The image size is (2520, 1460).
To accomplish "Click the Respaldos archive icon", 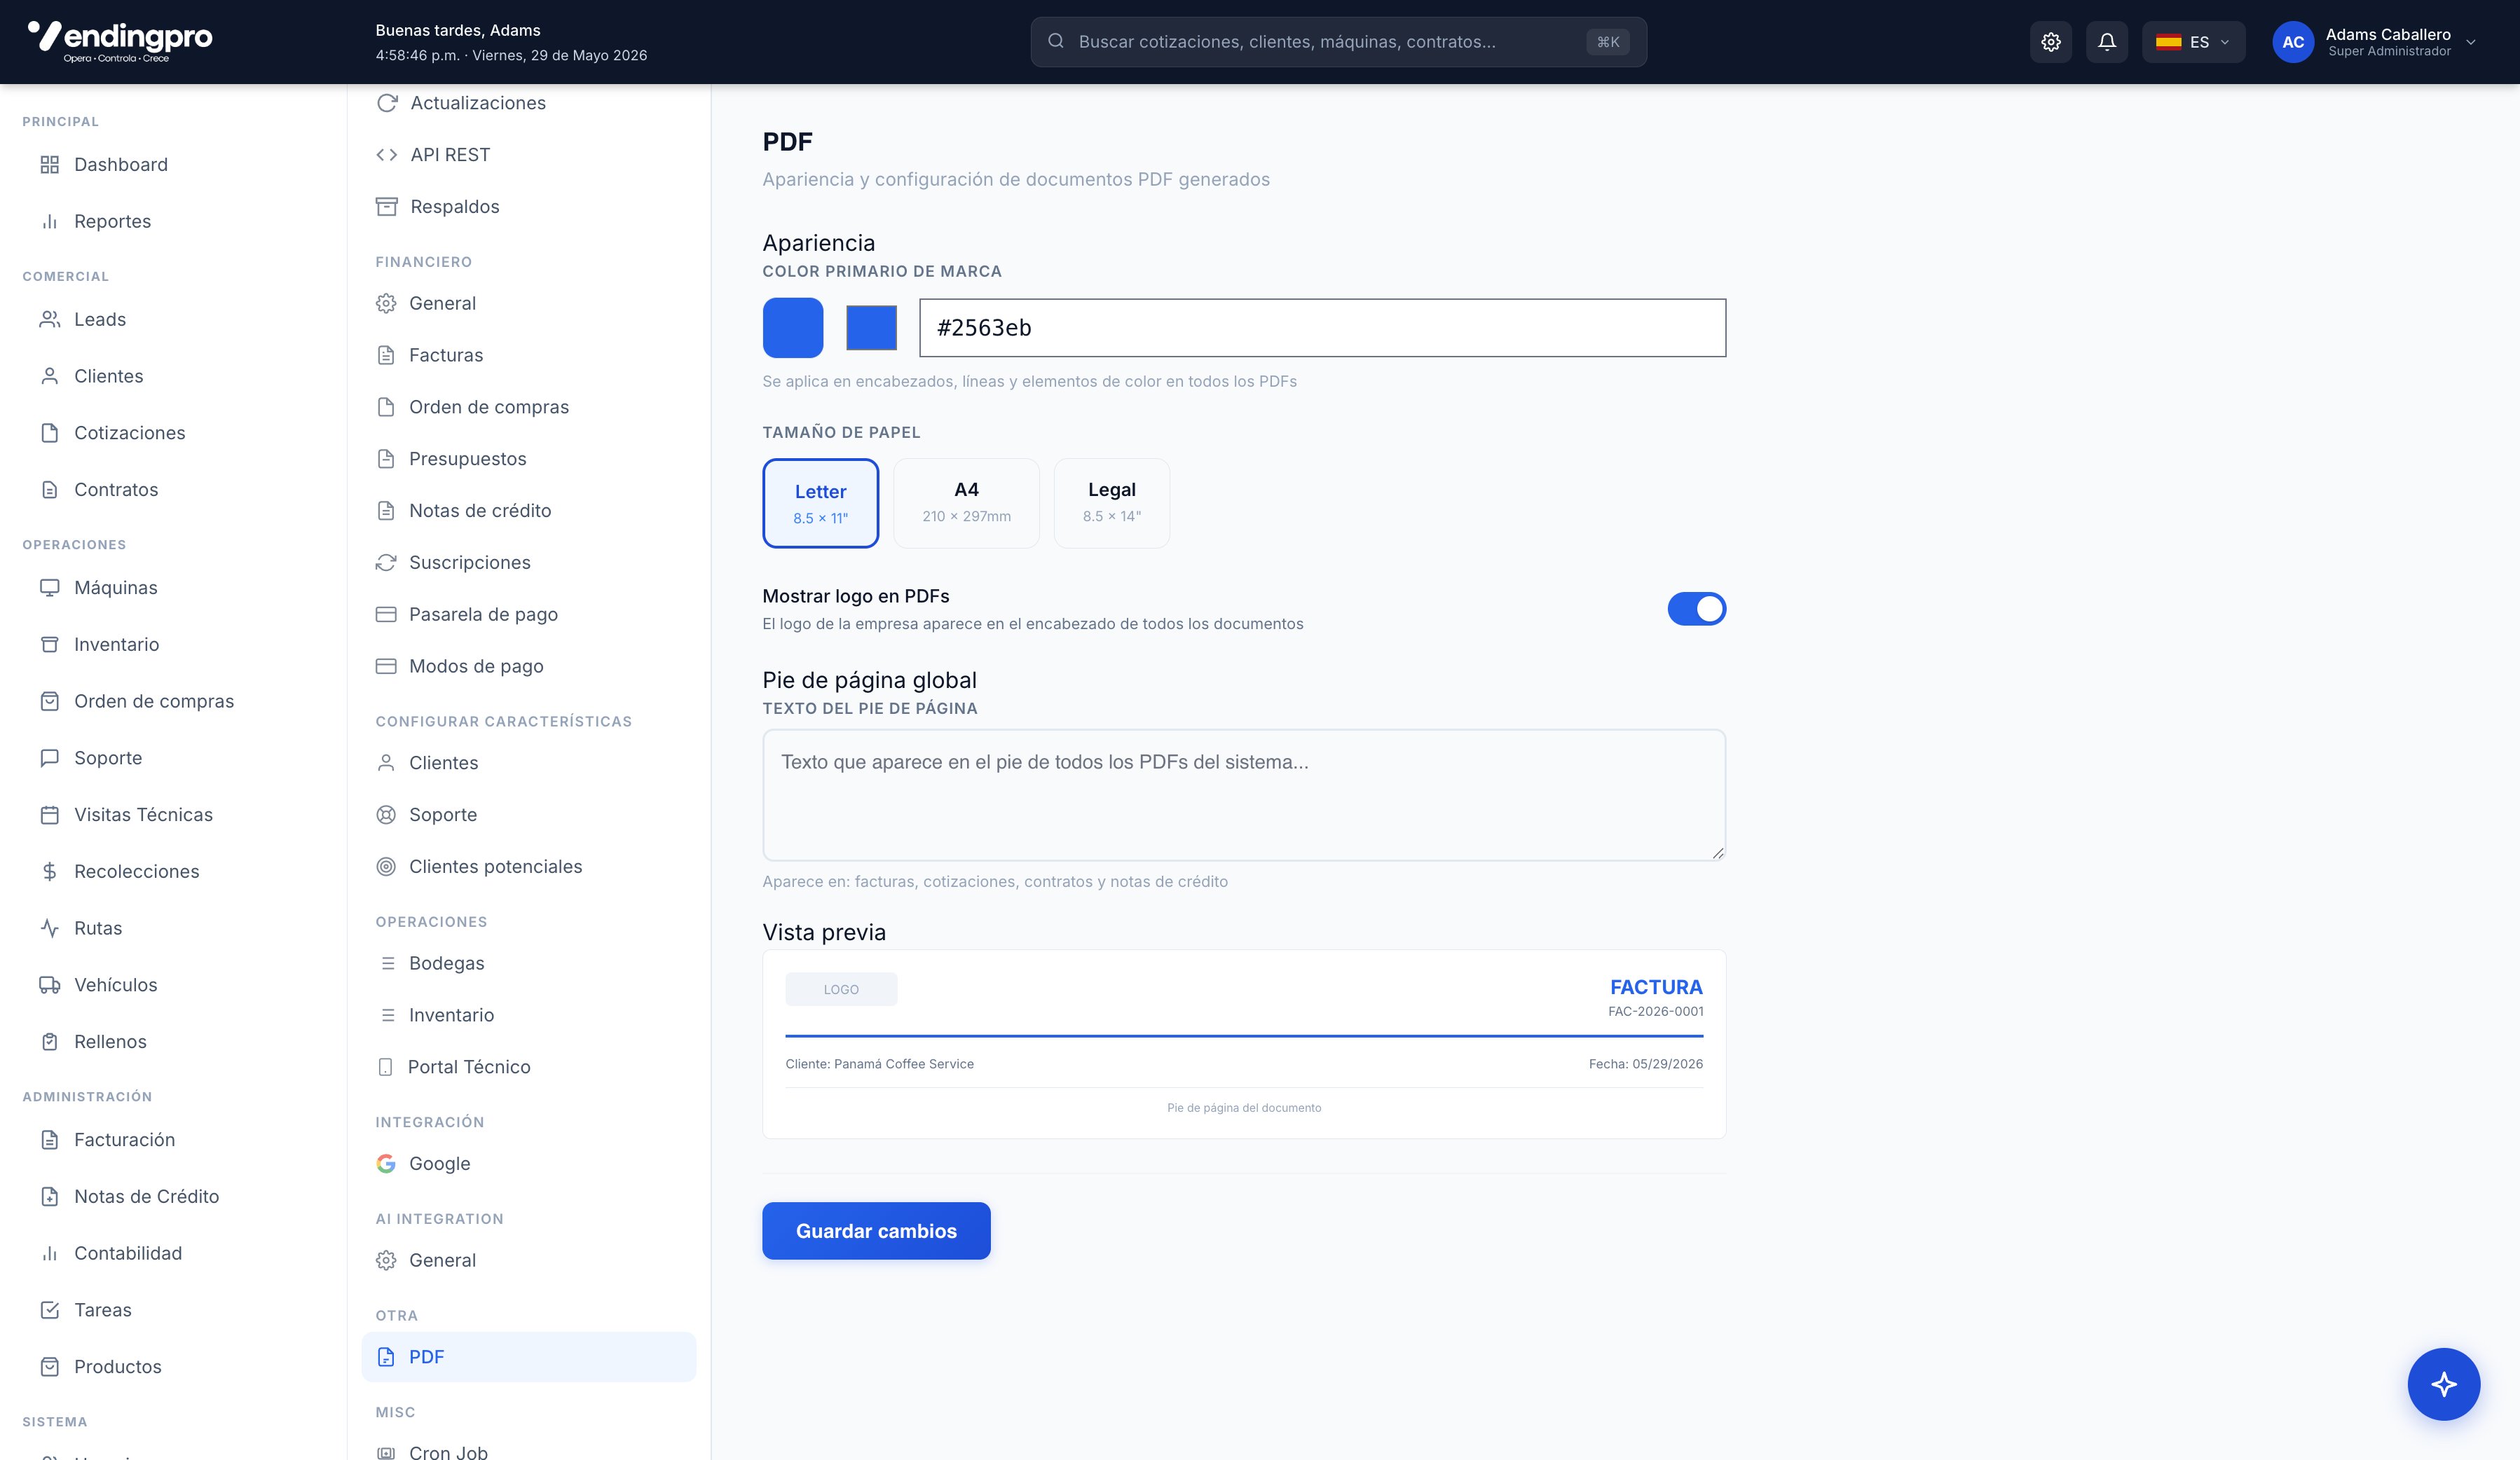I will (387, 207).
